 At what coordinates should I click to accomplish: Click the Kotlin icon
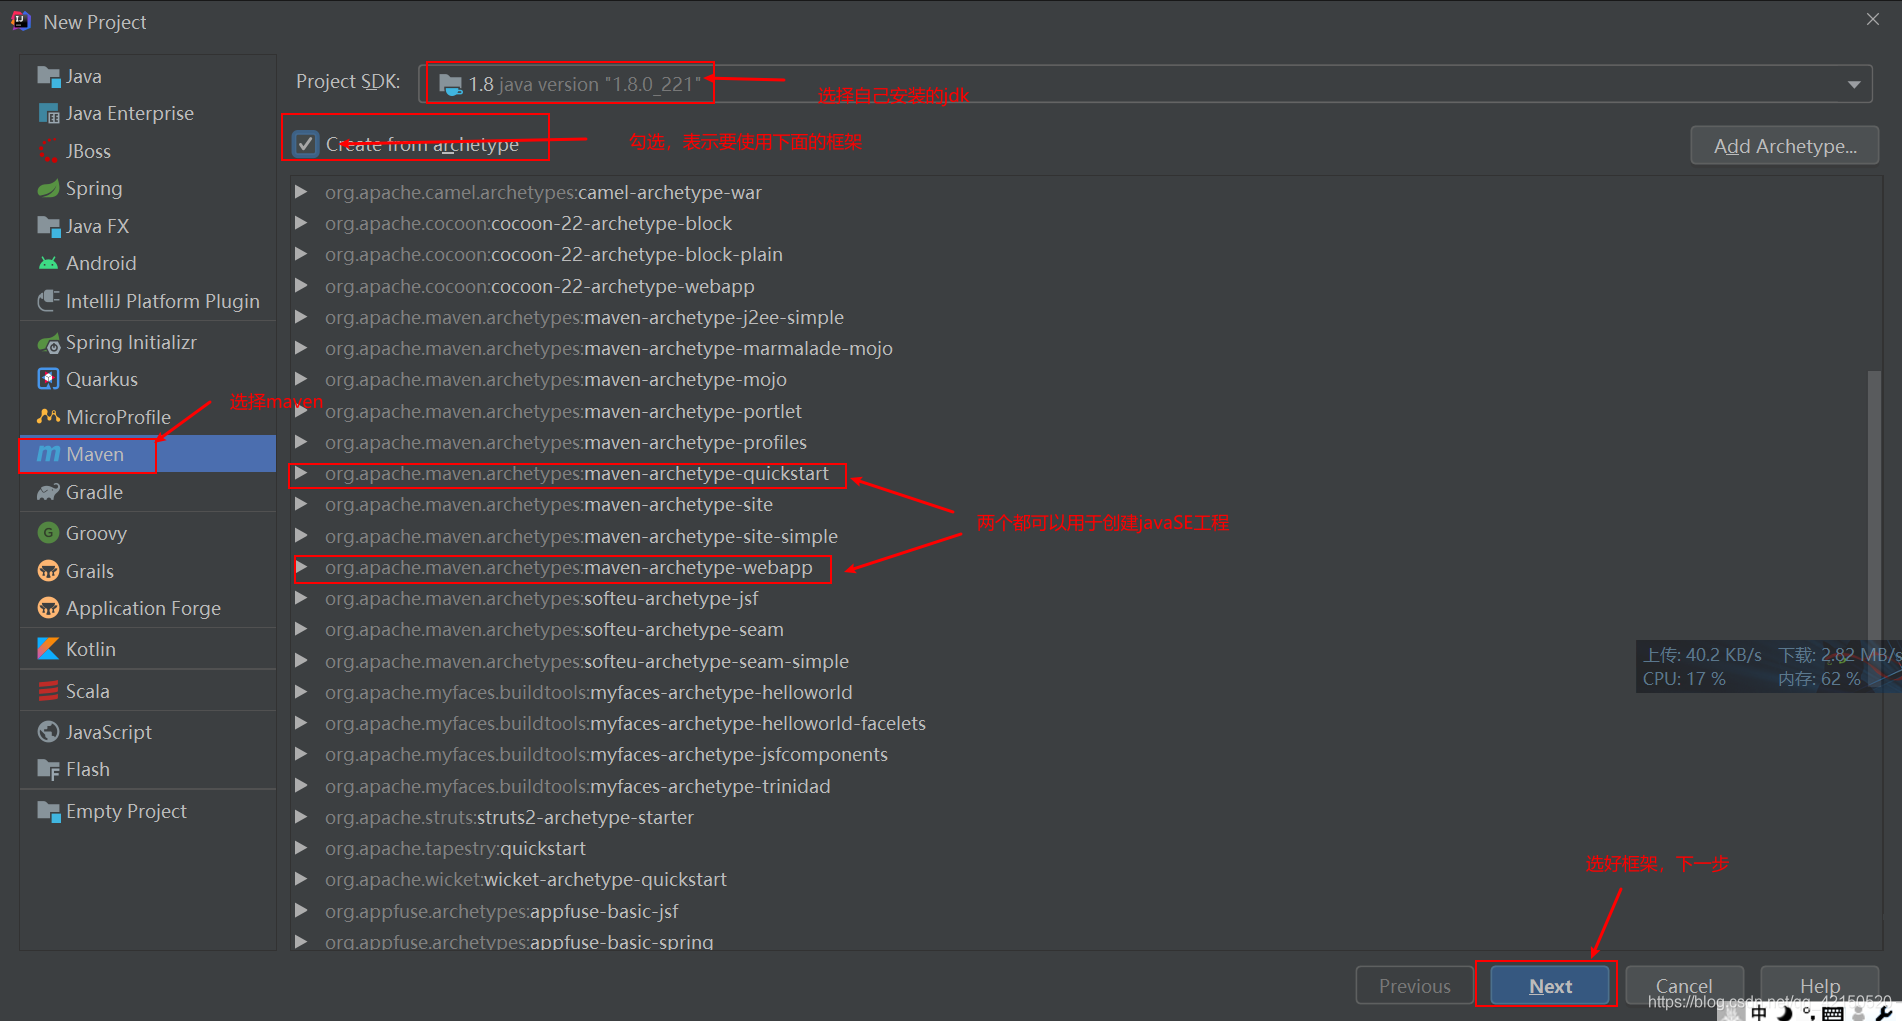[x=48, y=649]
